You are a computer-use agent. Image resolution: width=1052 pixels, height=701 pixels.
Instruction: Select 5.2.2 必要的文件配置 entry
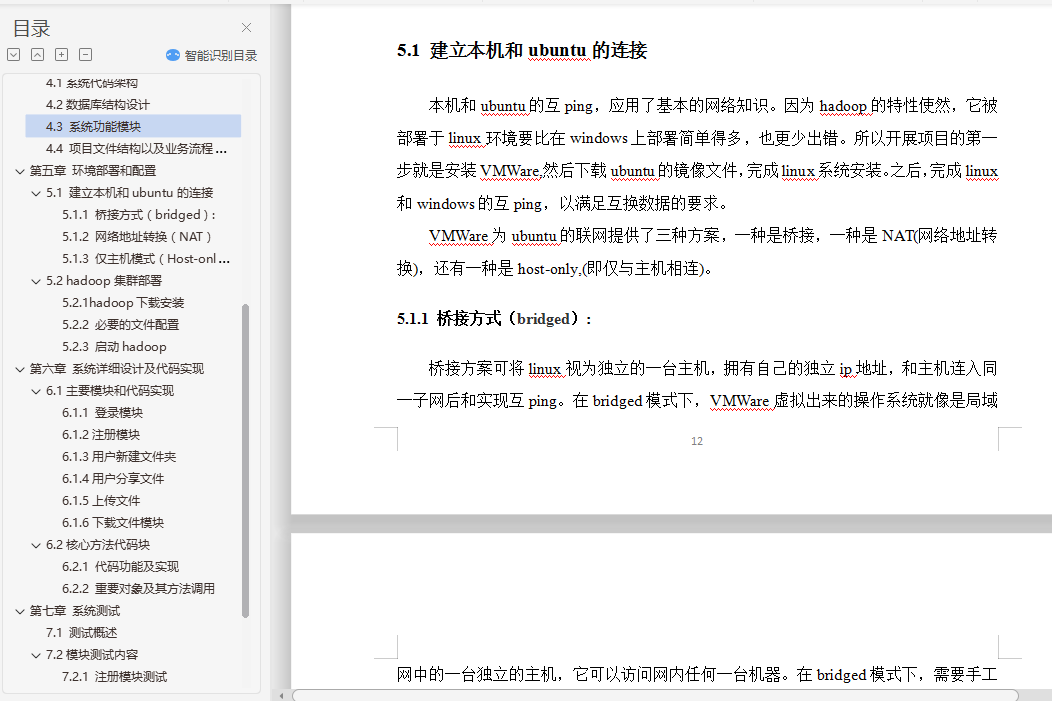[121, 325]
